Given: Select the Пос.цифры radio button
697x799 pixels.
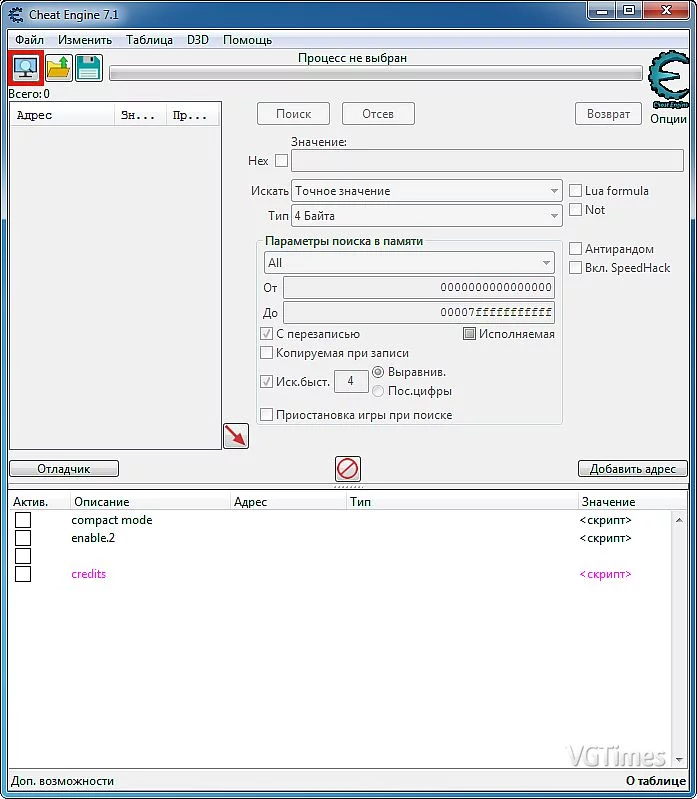Looking at the screenshot, I should (378, 391).
